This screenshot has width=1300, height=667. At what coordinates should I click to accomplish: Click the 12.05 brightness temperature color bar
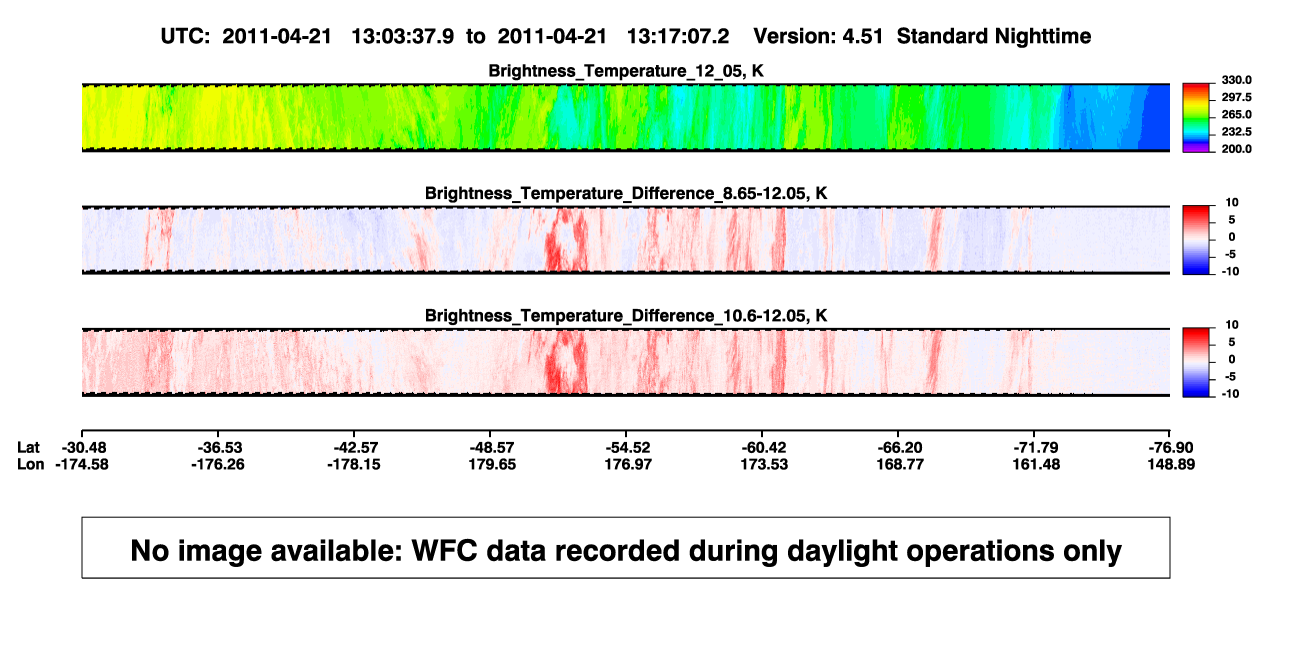(x=1197, y=116)
